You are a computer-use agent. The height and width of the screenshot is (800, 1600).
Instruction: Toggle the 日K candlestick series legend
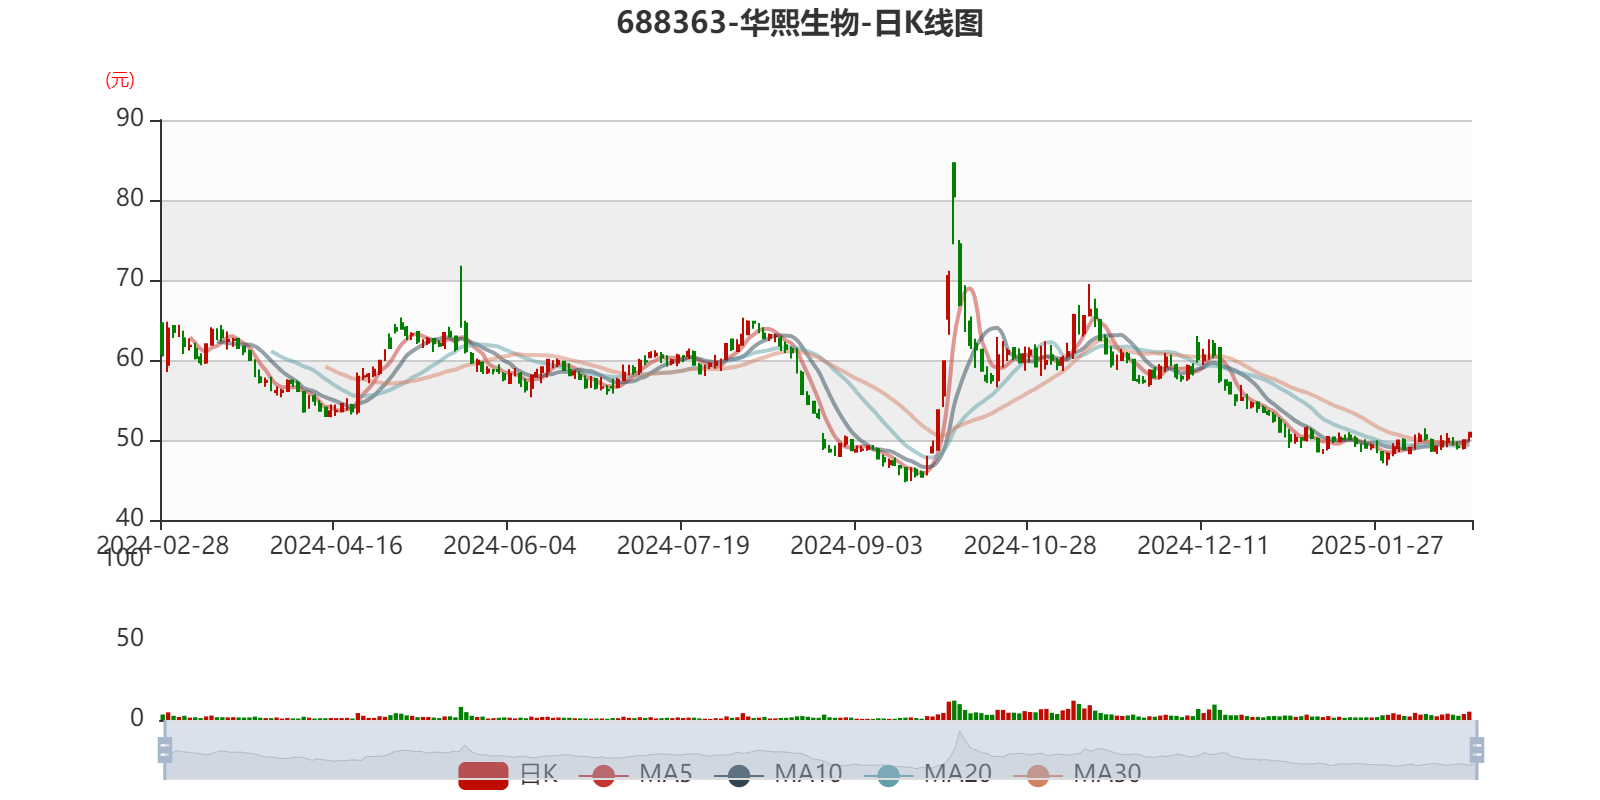tap(508, 775)
